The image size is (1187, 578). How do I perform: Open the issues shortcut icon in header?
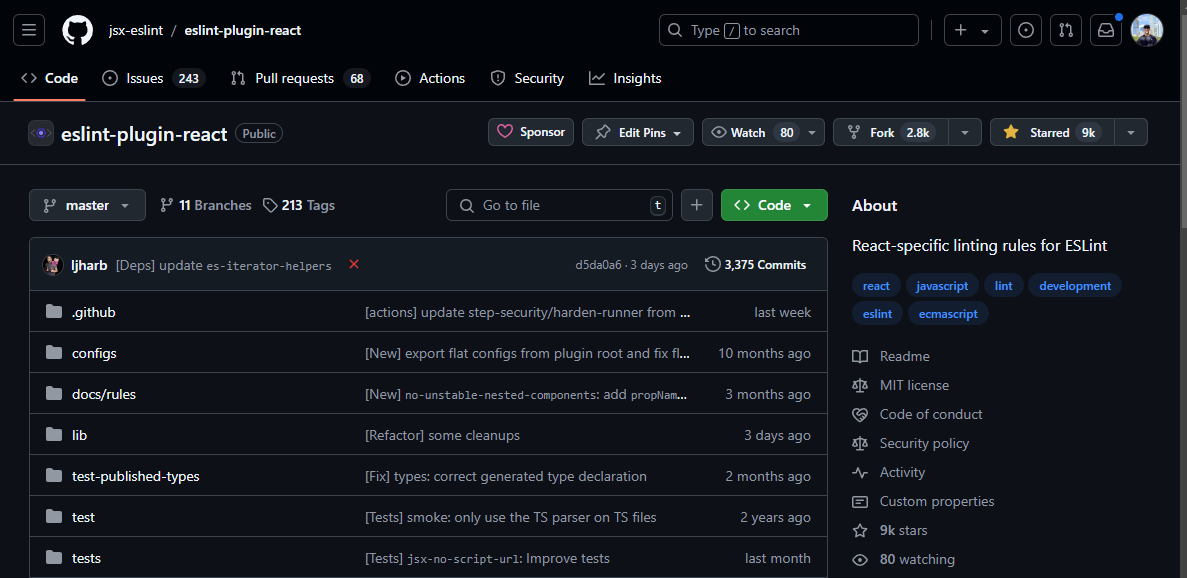pyautogui.click(x=1026, y=30)
